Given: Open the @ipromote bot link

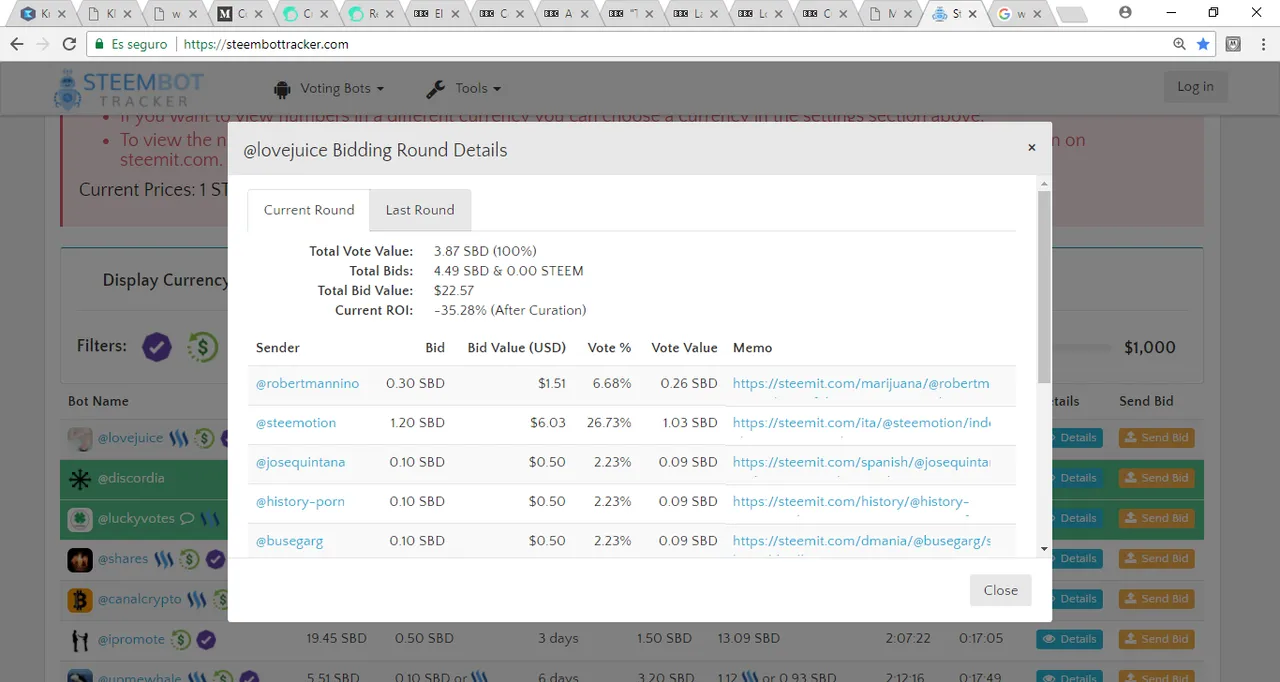Looking at the screenshot, I should 131,639.
